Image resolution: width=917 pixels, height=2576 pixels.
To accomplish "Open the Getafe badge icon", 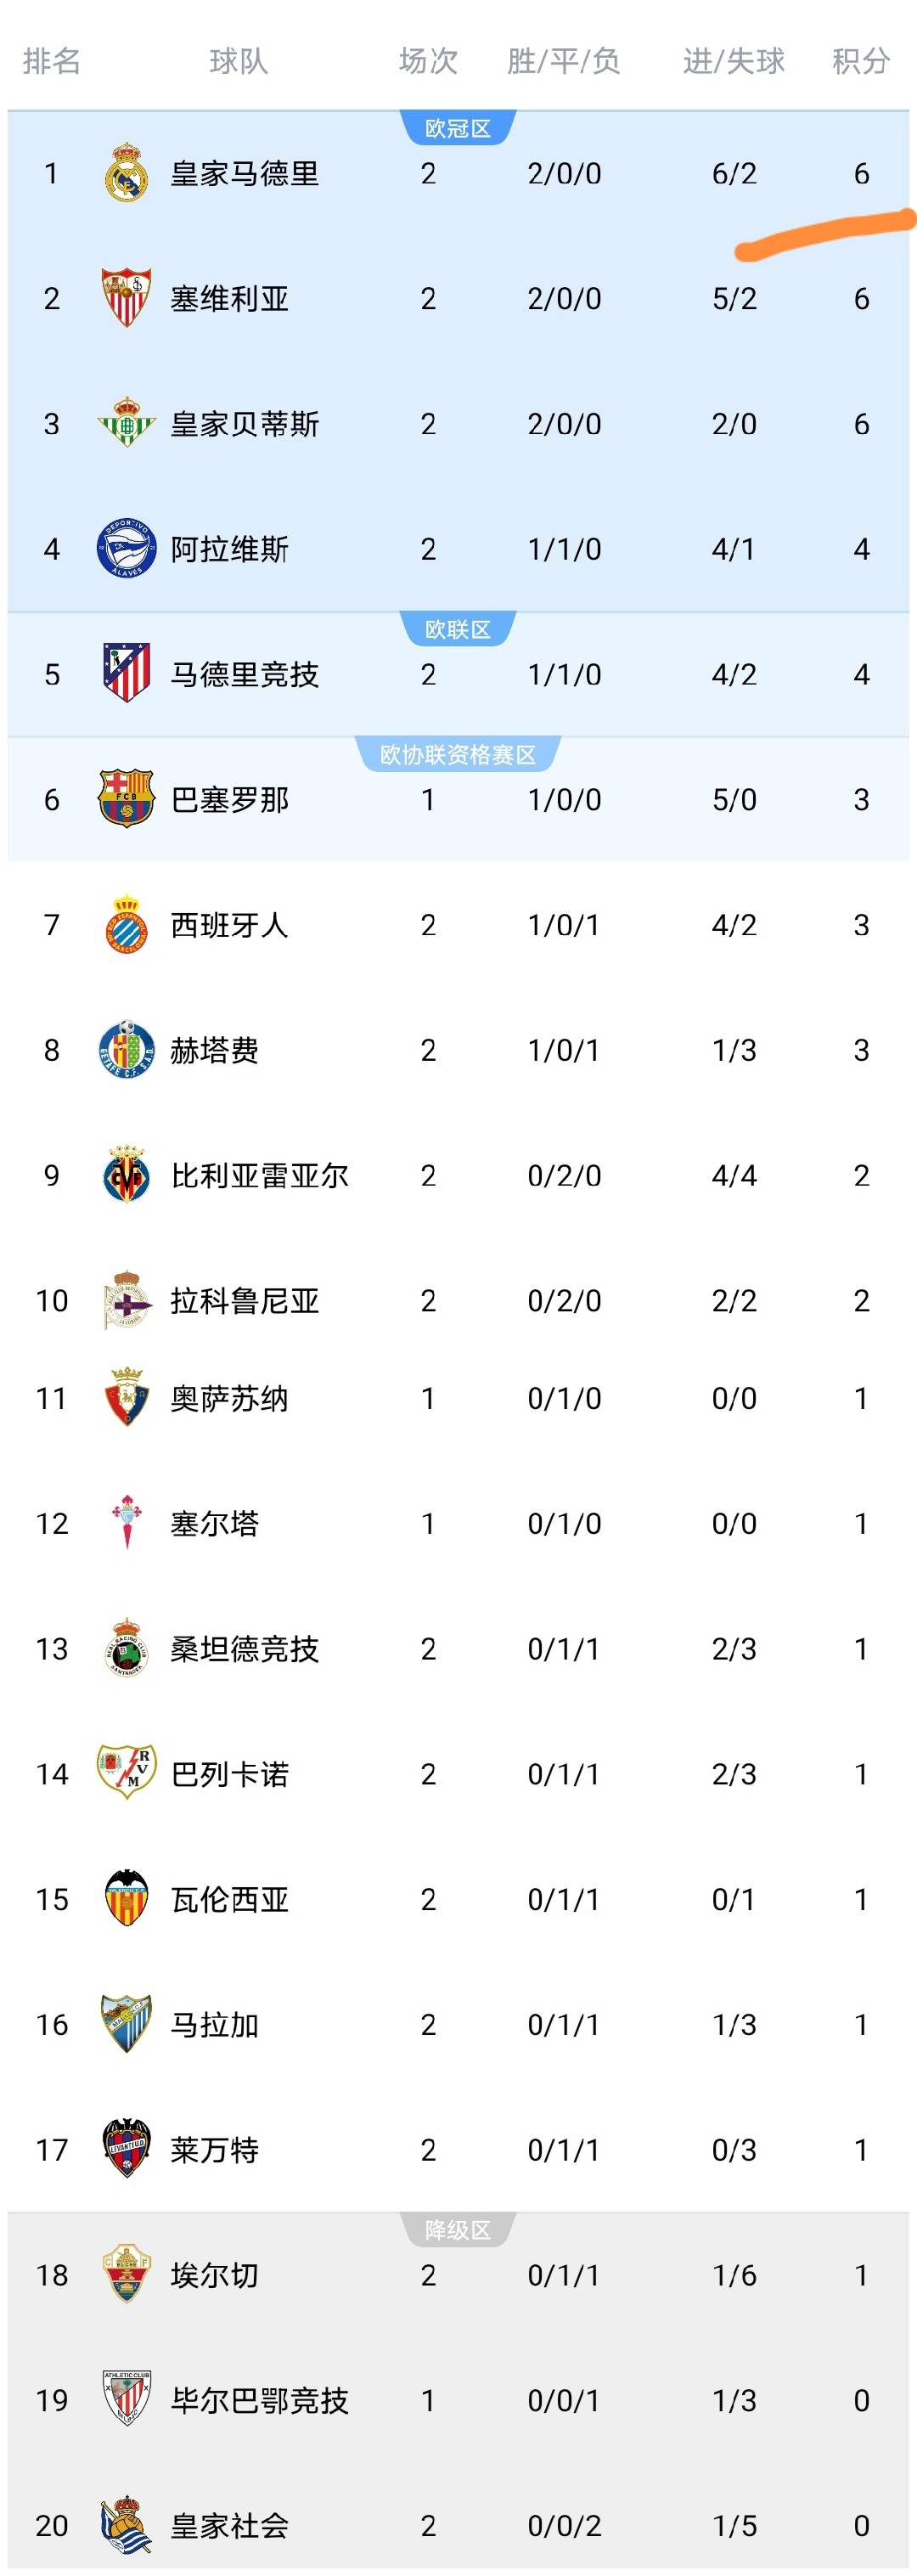I will (126, 1048).
